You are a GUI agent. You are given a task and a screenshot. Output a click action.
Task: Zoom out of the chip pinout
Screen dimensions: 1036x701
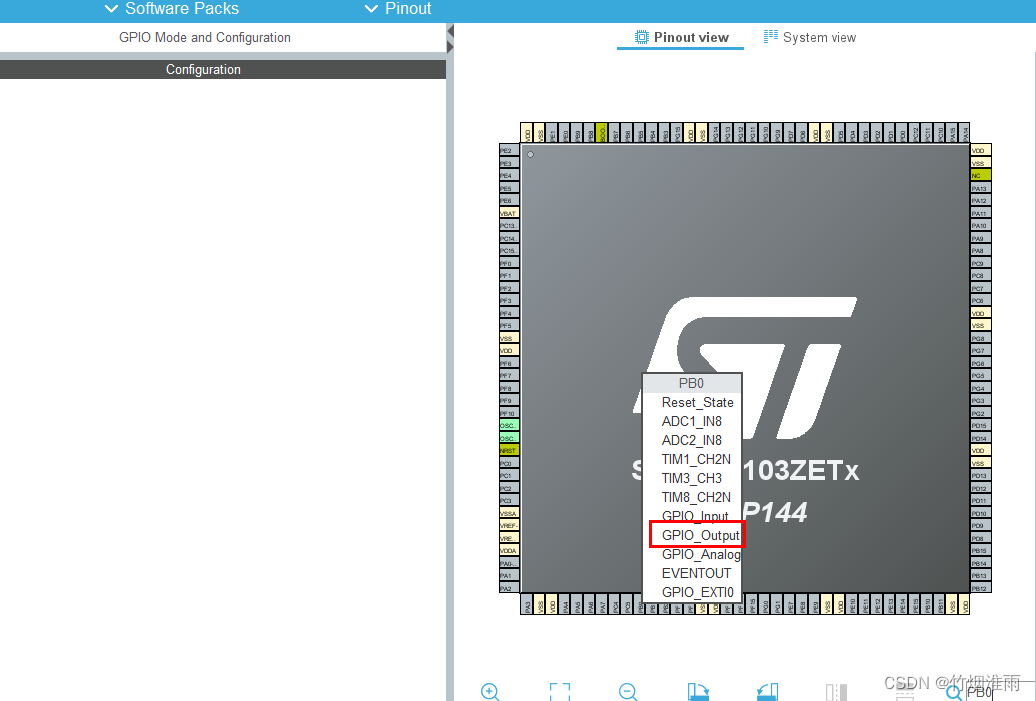coord(628,691)
